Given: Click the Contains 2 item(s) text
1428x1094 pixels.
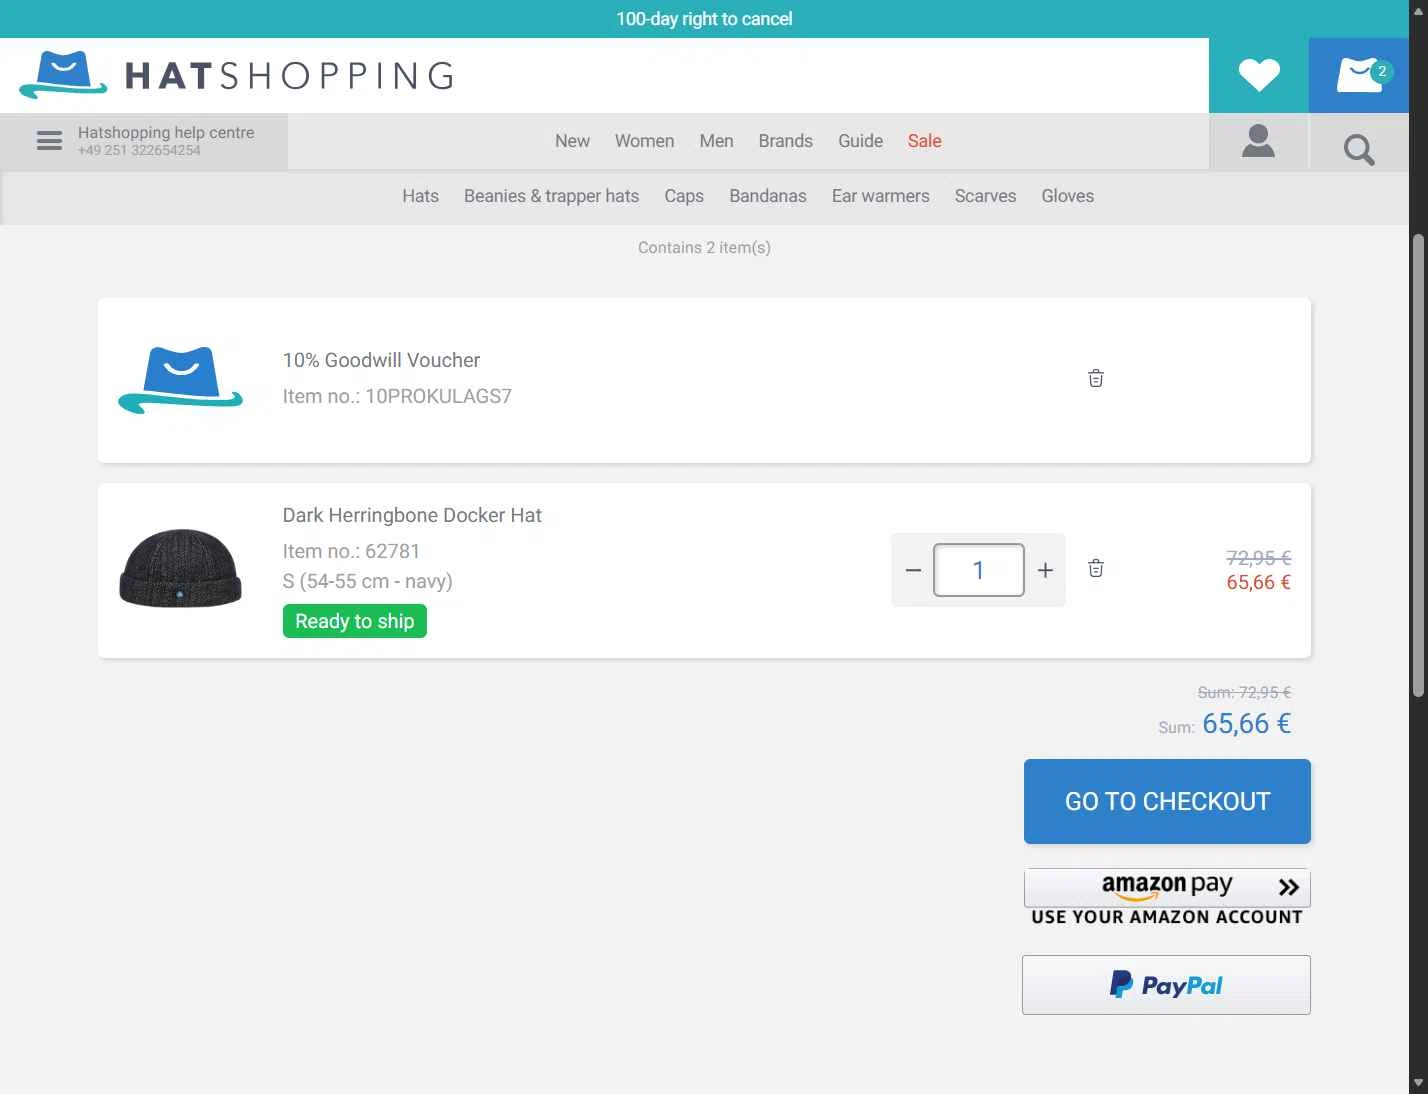Looking at the screenshot, I should click(x=704, y=247).
